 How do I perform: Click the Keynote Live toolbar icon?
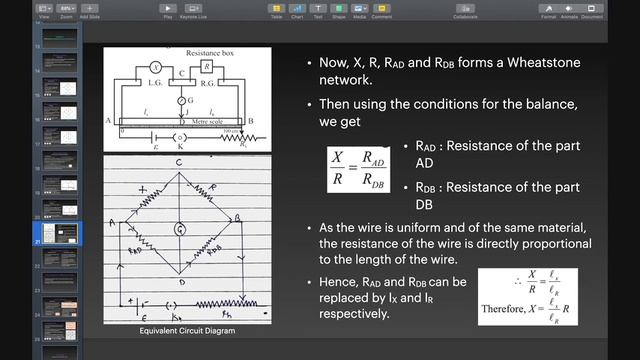193,9
